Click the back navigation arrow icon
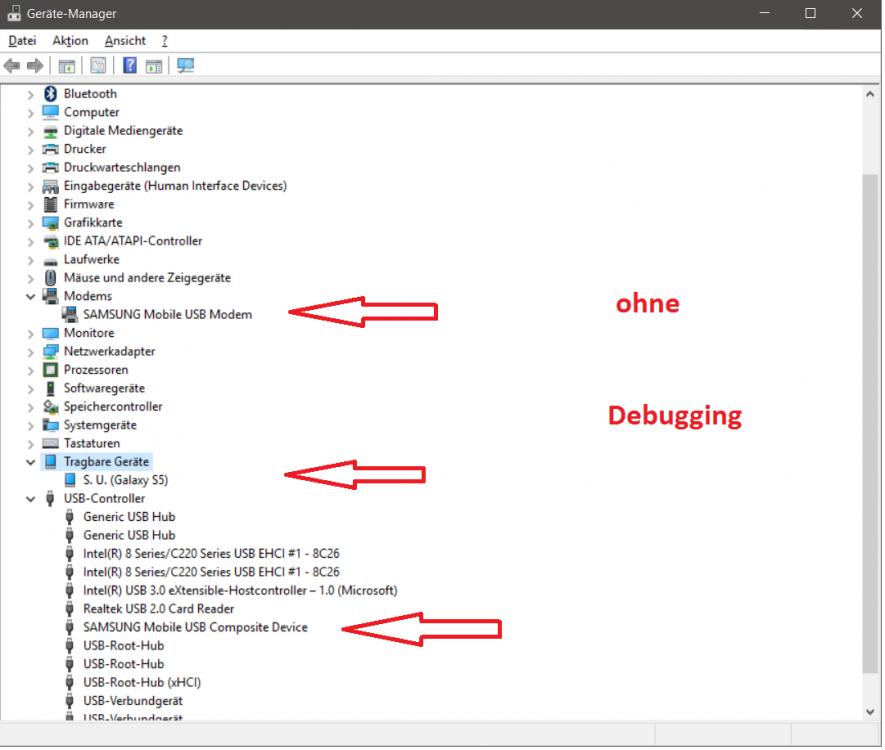Screen dimensions: 885x750 (12, 65)
